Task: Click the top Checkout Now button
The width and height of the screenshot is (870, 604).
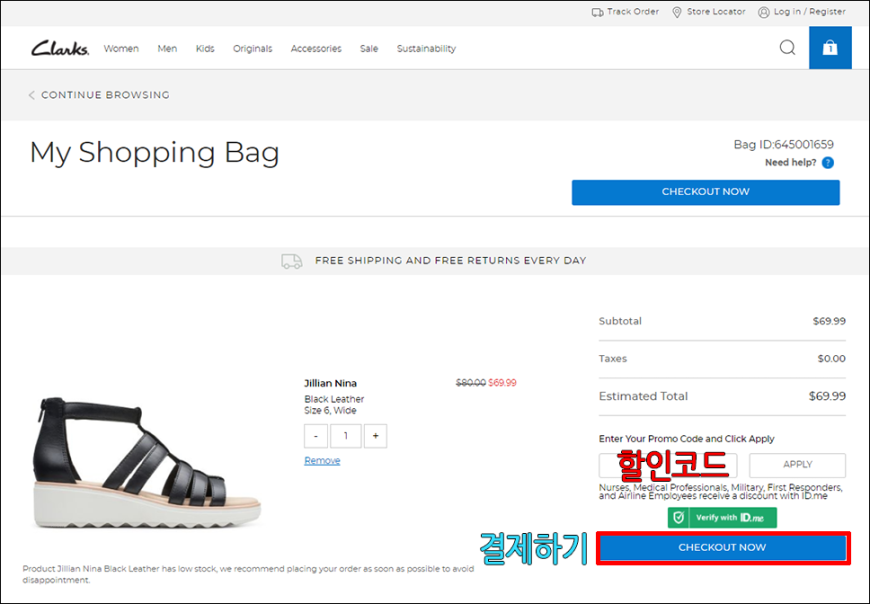Action: [706, 192]
